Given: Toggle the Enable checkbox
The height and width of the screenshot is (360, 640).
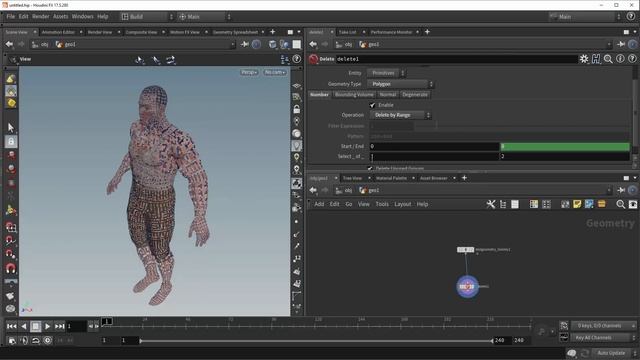Looking at the screenshot, I should [x=373, y=105].
